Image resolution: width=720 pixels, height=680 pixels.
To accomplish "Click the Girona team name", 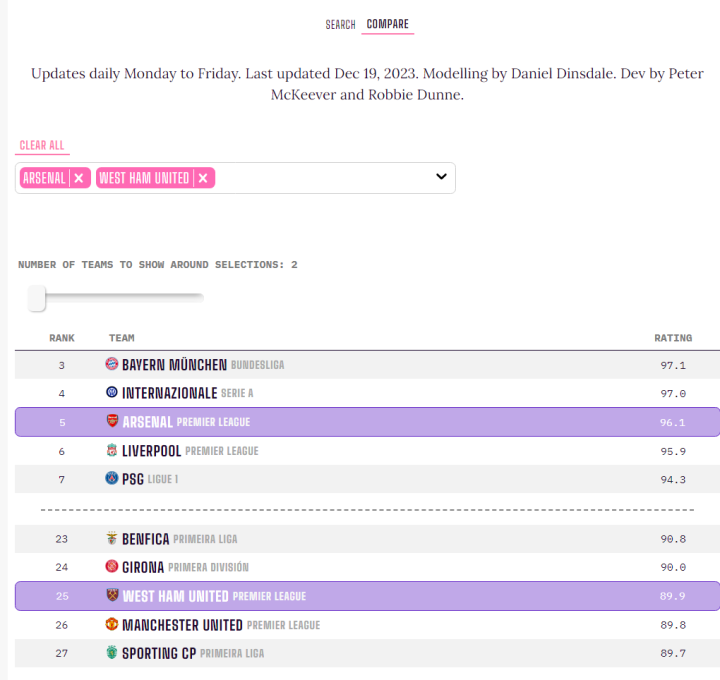I will click(142, 567).
